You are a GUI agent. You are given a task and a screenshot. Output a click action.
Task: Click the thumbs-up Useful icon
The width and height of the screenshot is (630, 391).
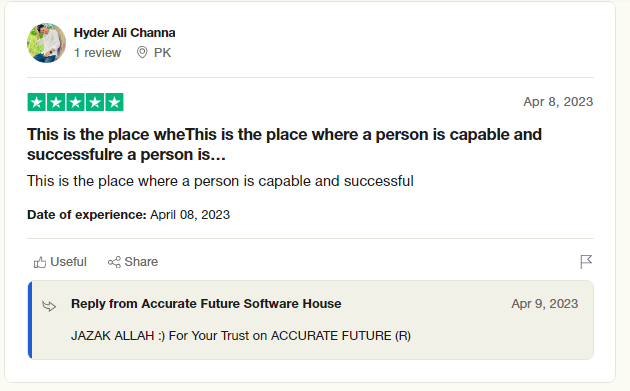tap(39, 262)
